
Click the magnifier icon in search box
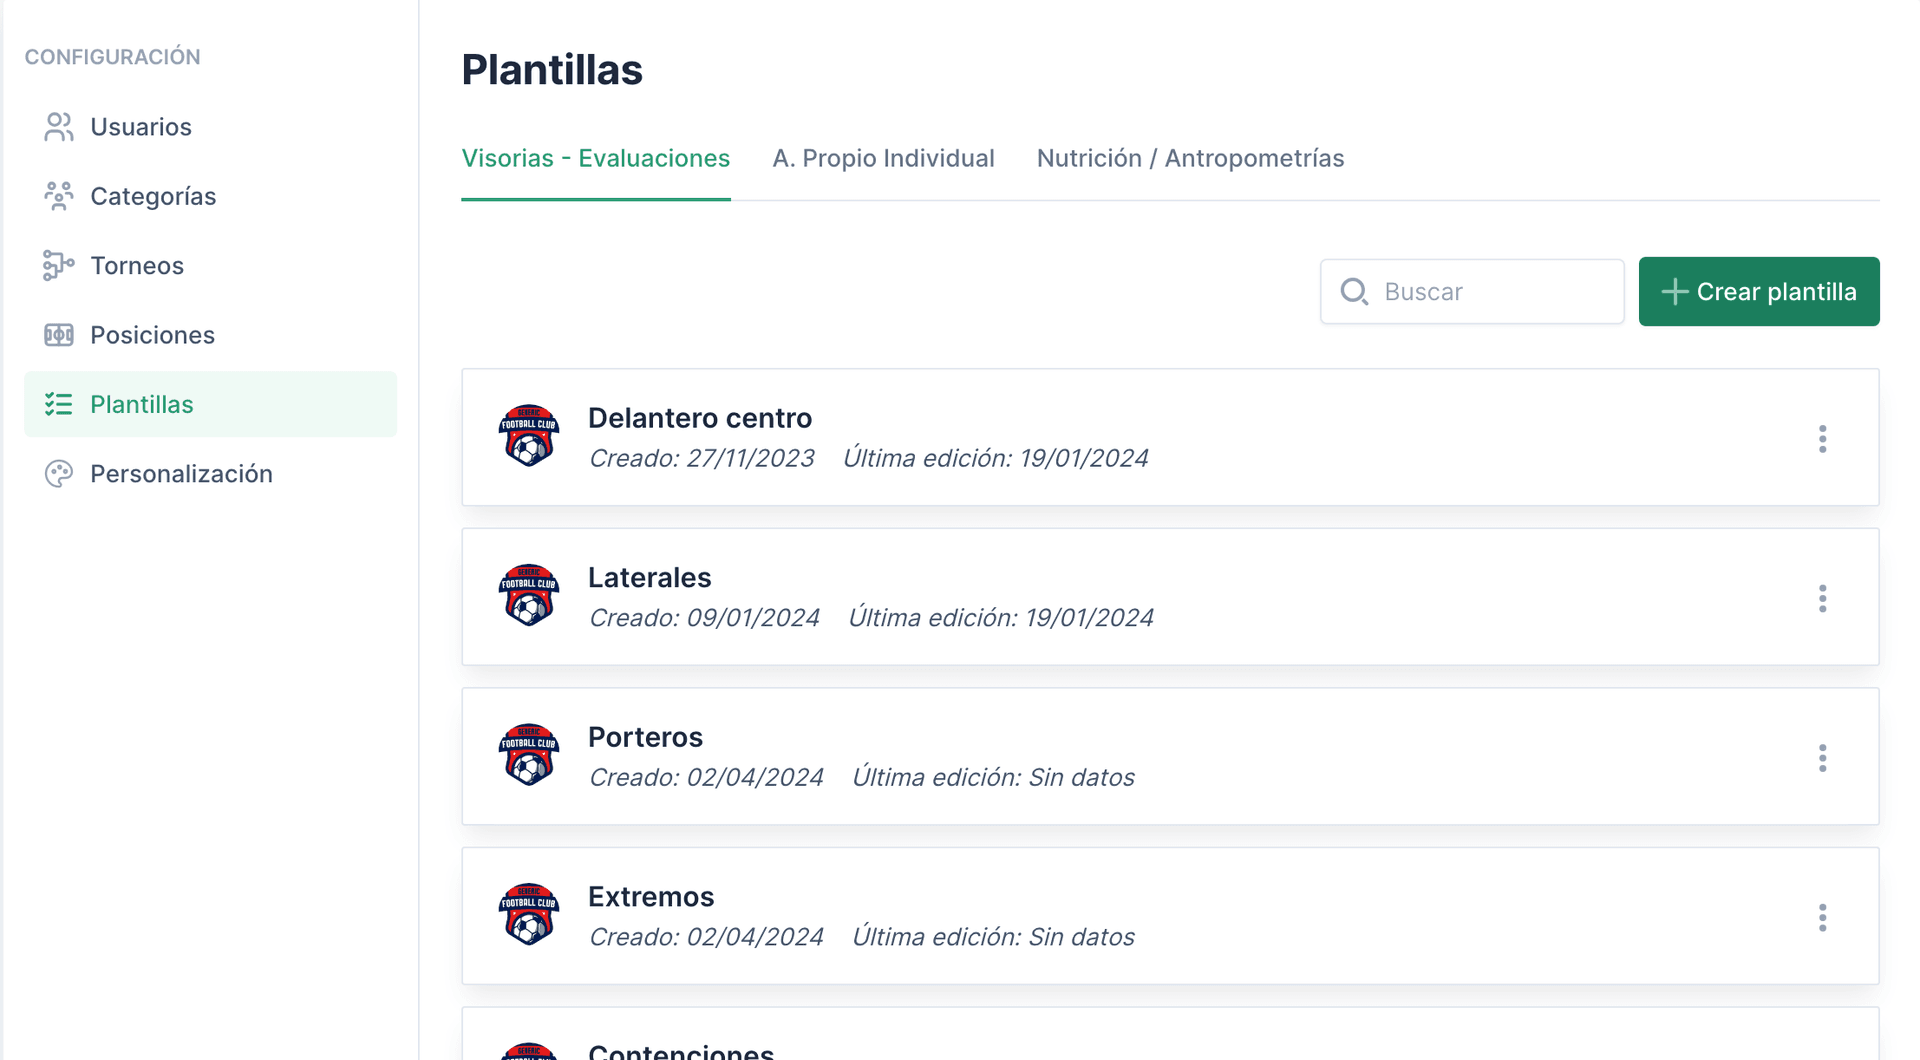pos(1354,291)
